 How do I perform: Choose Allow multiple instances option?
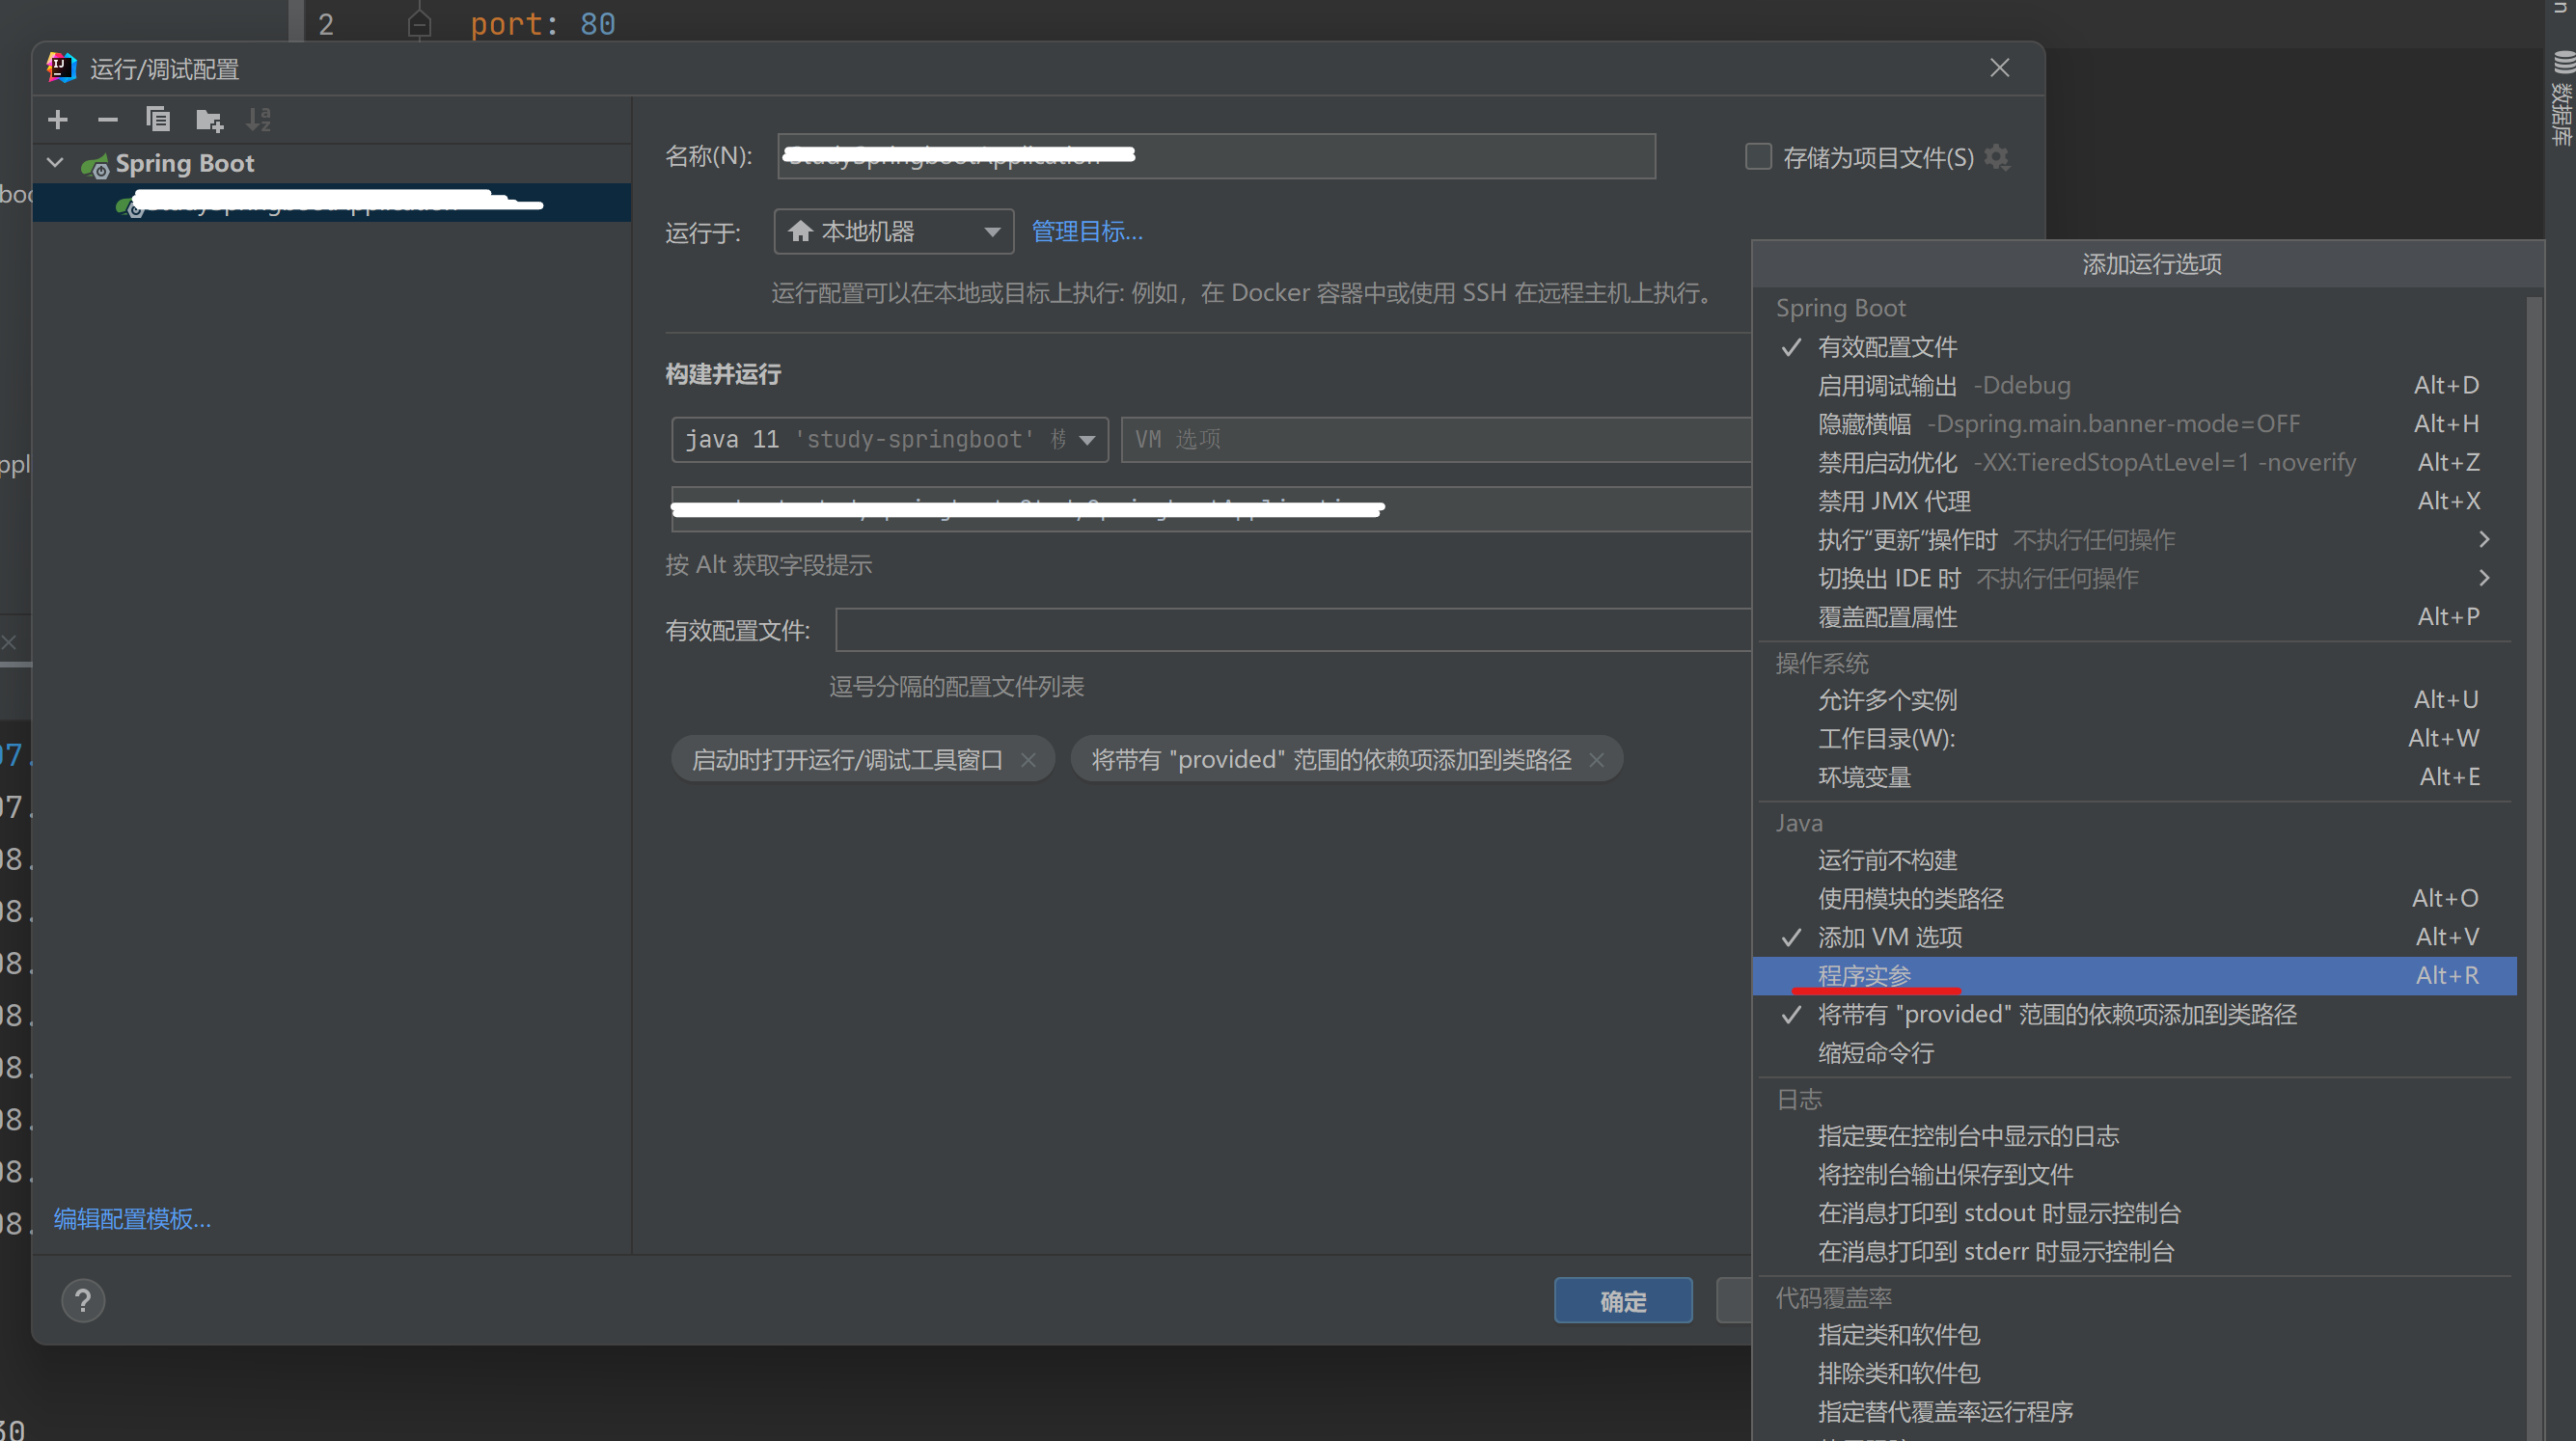click(1886, 700)
